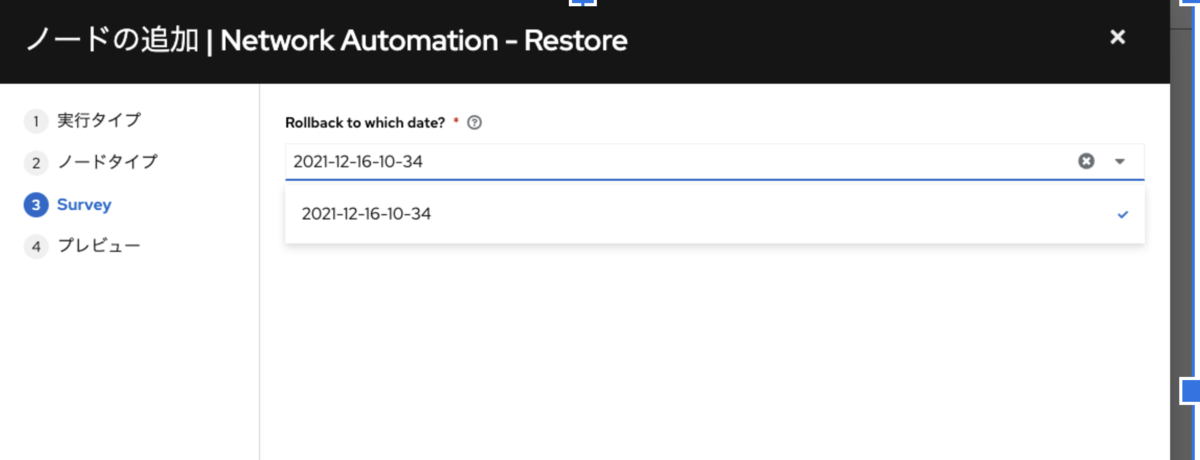Select the 2021-12-16-10-34 option in the list
This screenshot has height=460, width=1200.
pyautogui.click(x=714, y=213)
